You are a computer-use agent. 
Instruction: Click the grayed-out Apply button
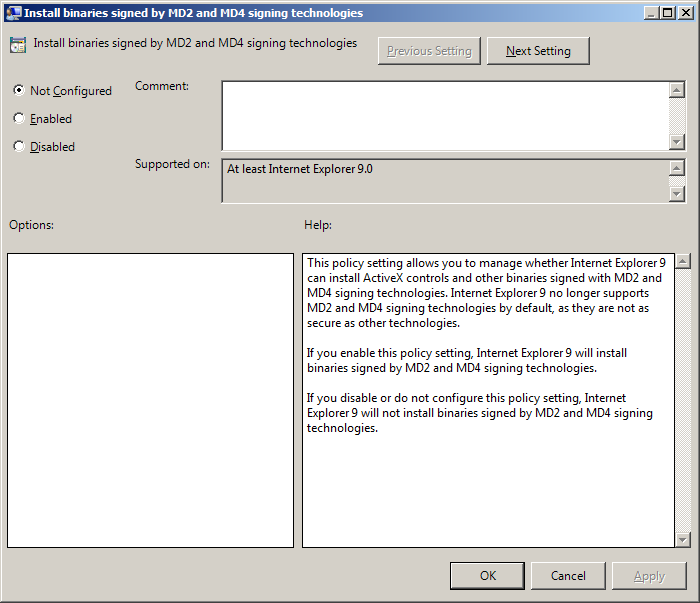649,575
